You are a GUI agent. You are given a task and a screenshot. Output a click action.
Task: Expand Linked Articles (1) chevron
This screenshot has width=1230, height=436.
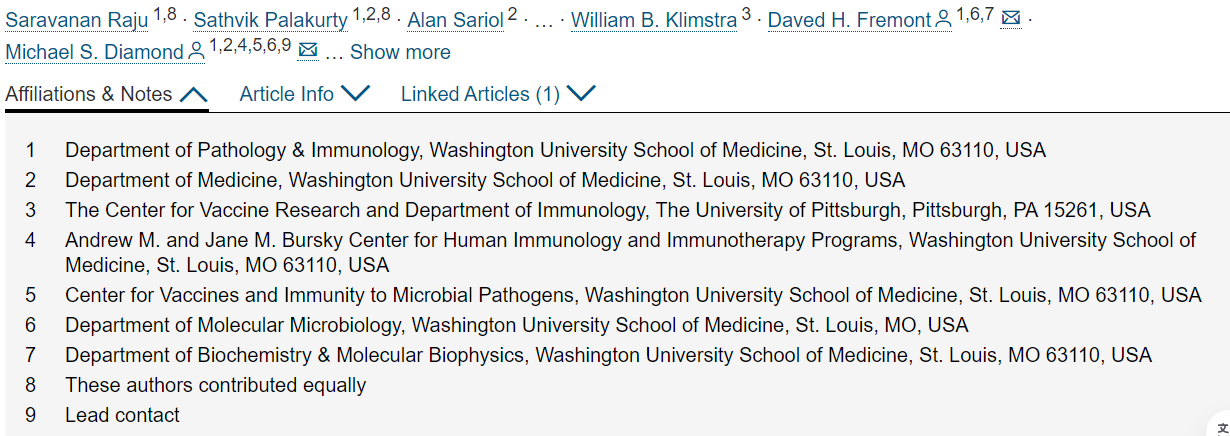point(581,93)
